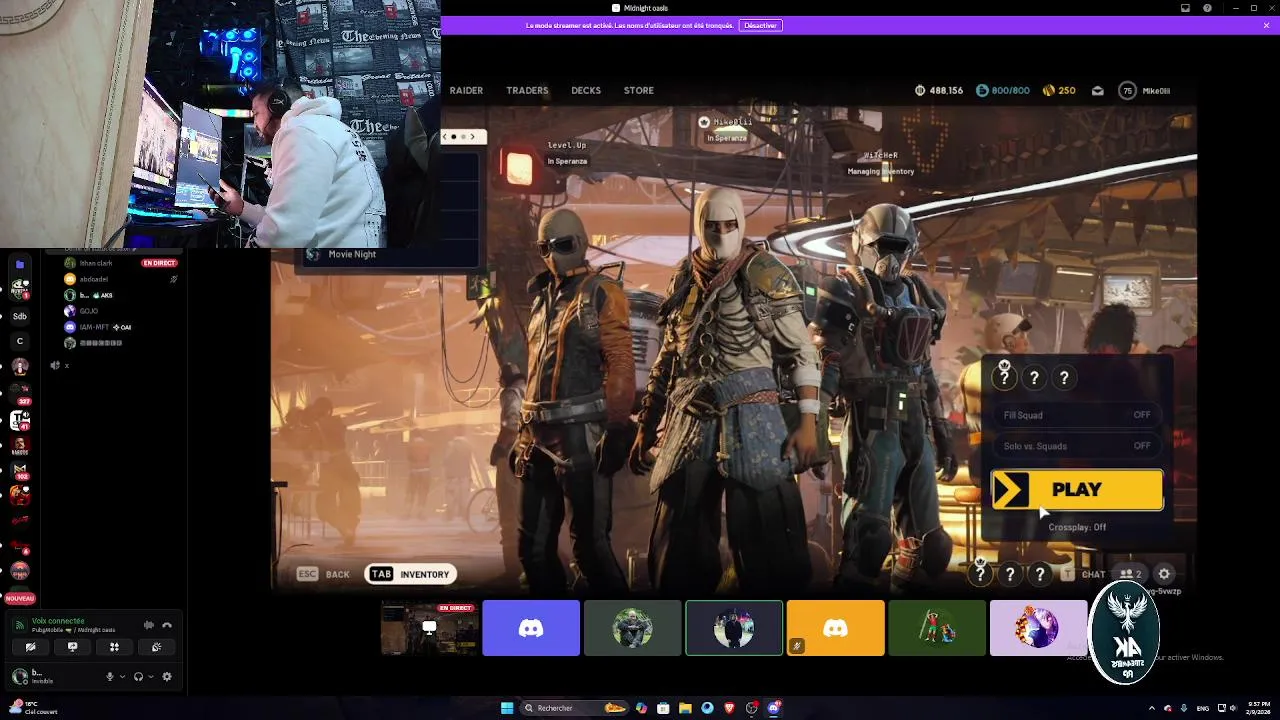Disconnect from the voice channel
The height and width of the screenshot is (720, 1280).
pos(167,625)
